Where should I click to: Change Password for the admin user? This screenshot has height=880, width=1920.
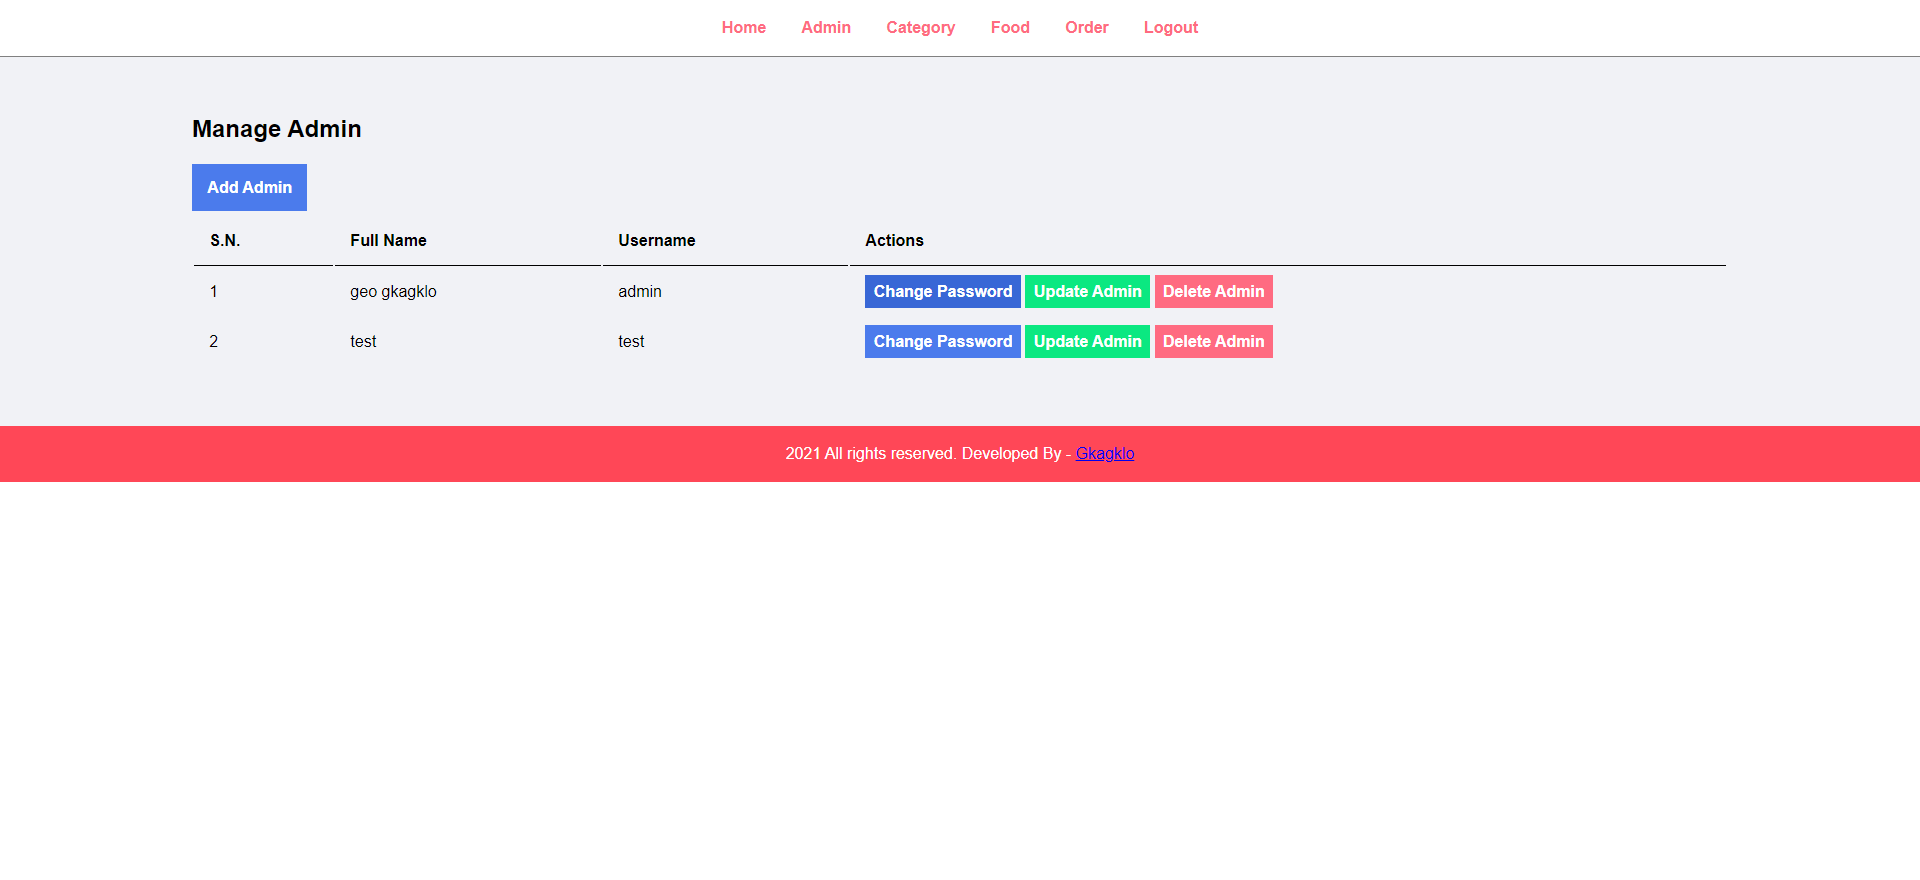pos(942,291)
